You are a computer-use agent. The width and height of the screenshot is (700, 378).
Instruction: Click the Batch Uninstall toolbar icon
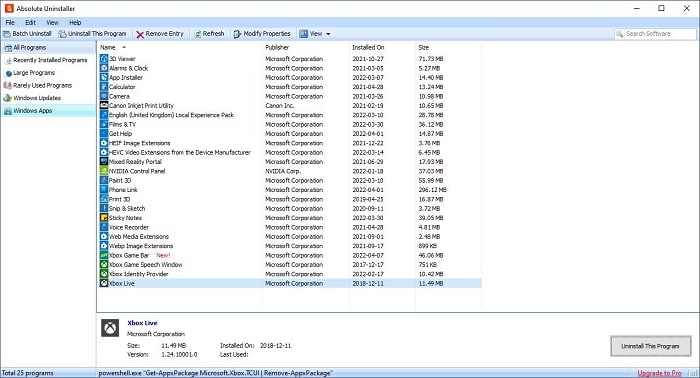(x=7, y=34)
